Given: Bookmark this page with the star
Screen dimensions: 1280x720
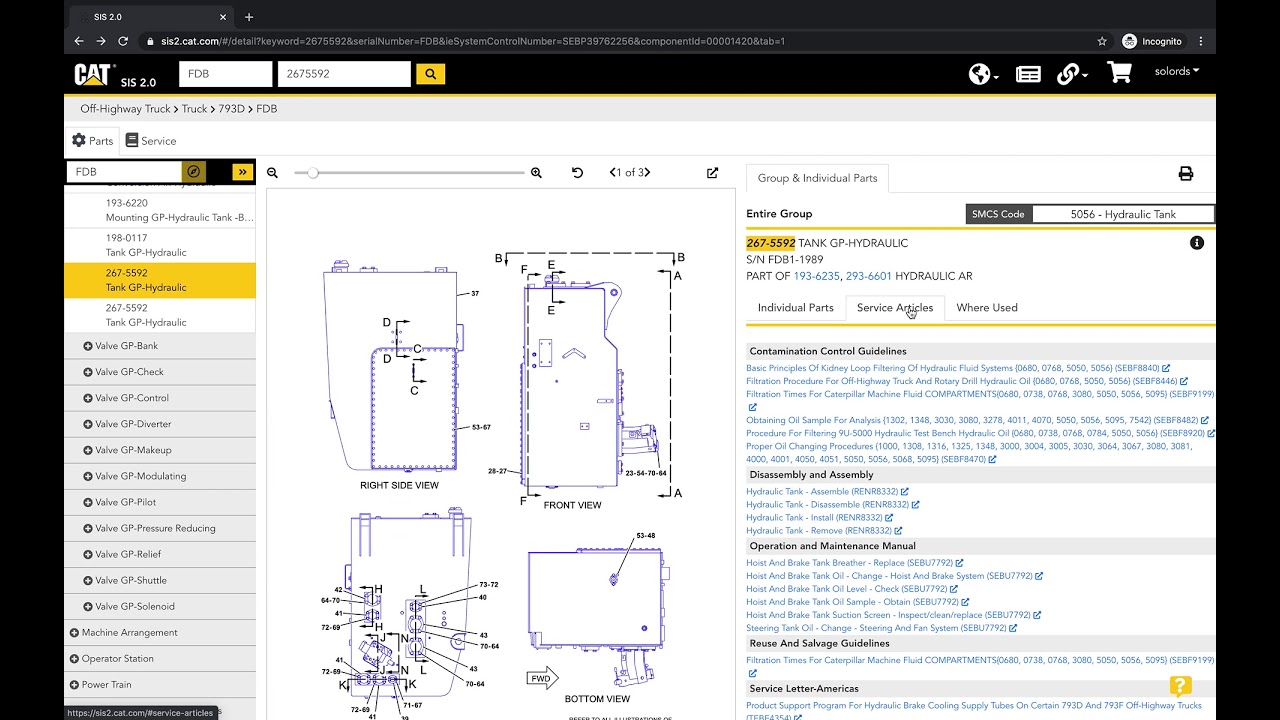Looking at the screenshot, I should coord(1102,41).
